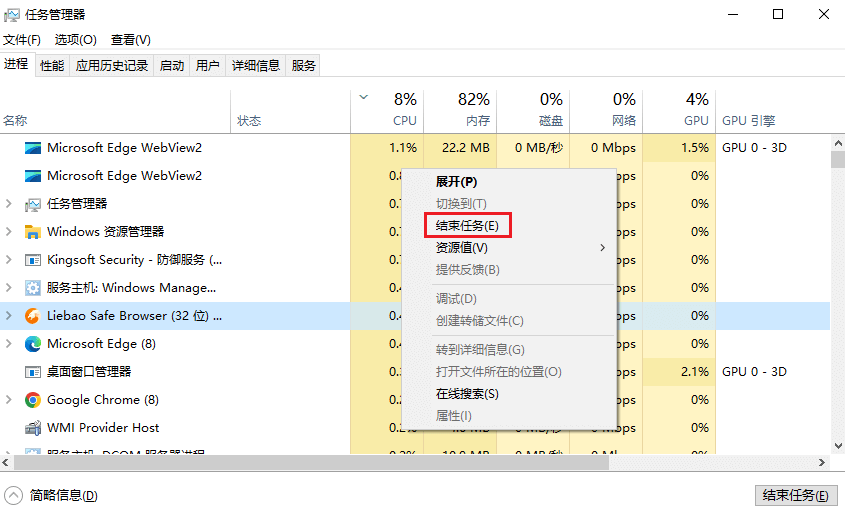Expand the Kingsoft Security process group
The height and width of the screenshot is (517, 845).
tap(8, 260)
